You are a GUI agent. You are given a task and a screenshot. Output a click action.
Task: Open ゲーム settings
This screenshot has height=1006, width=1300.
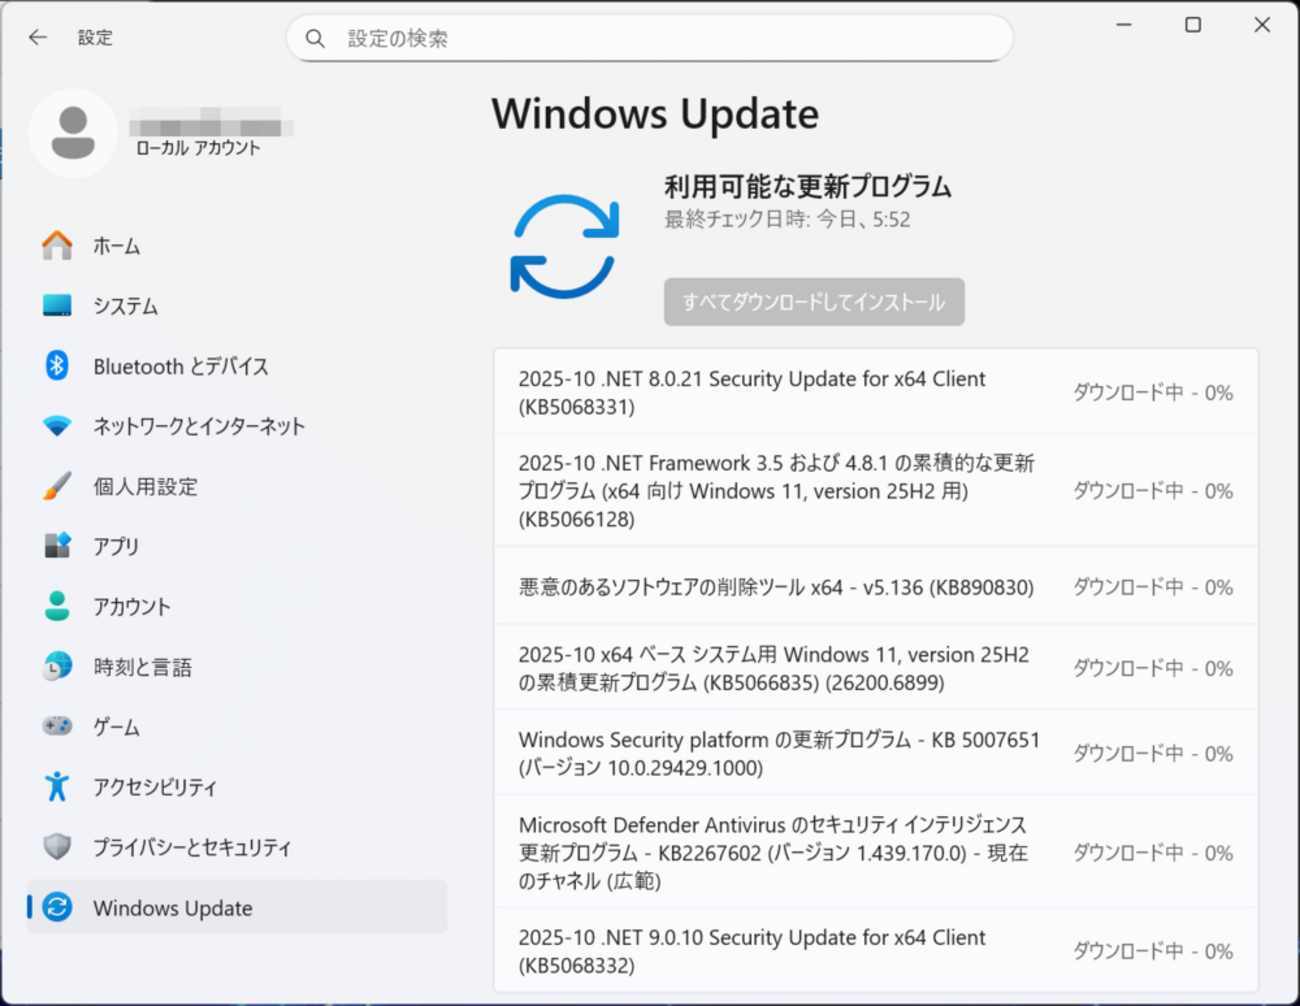point(237,726)
